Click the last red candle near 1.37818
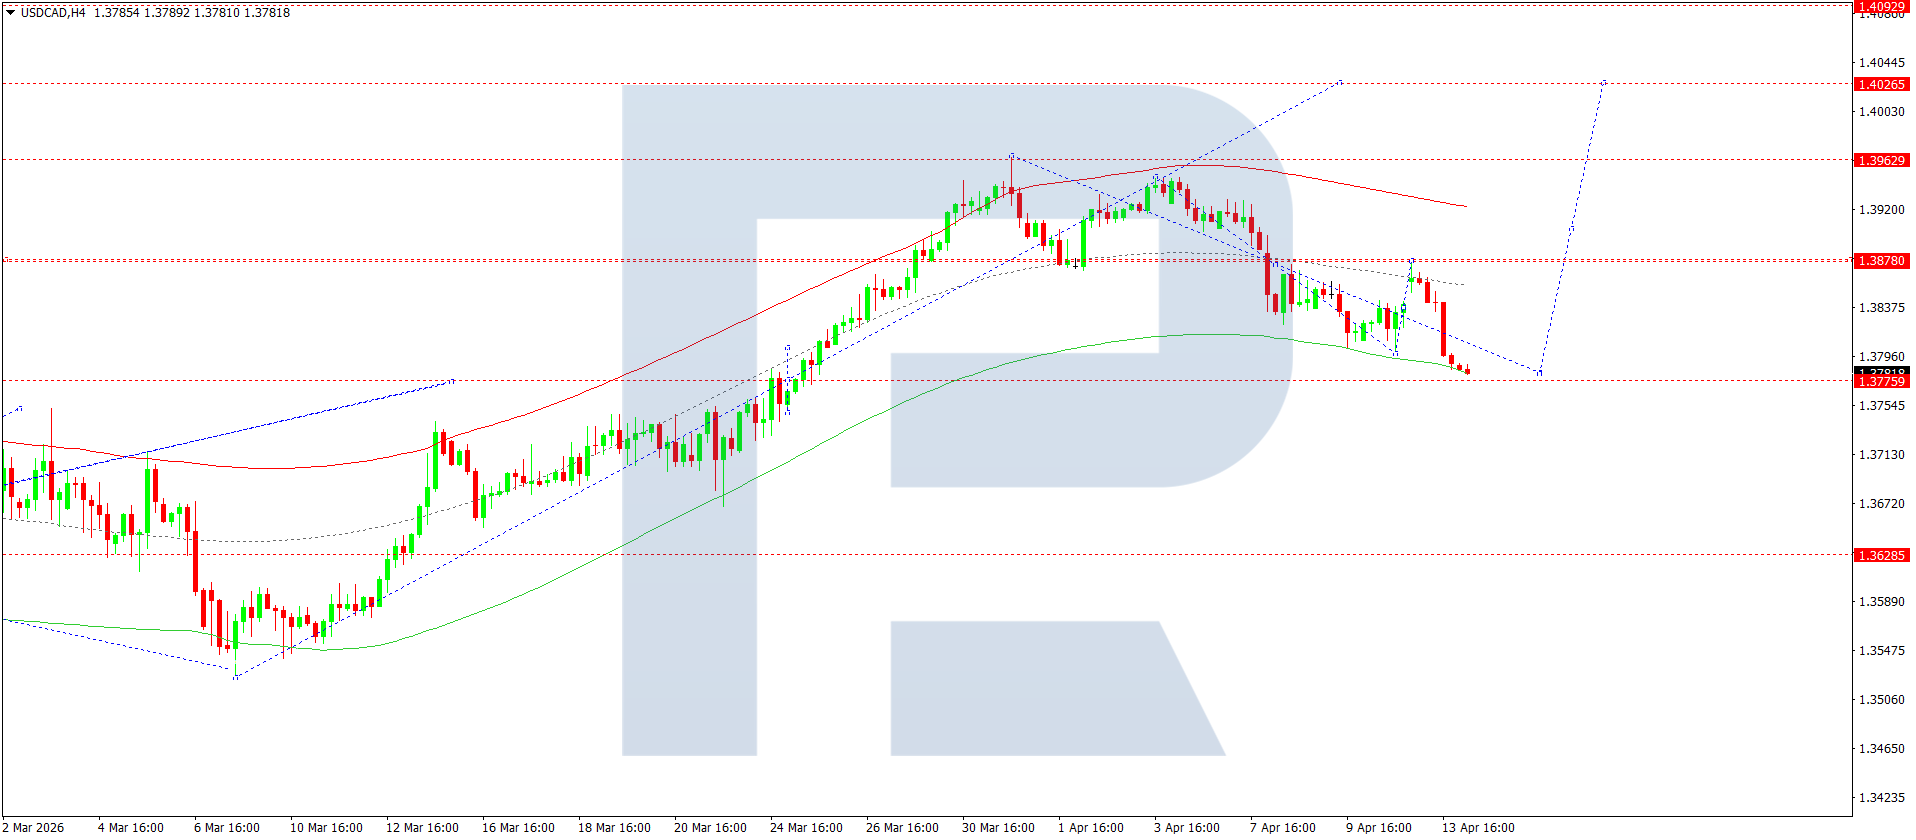1916x840 pixels. pos(1467,371)
